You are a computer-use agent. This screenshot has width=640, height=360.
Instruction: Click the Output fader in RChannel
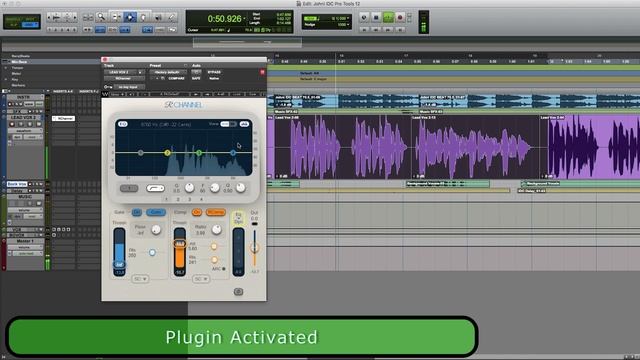tap(254, 247)
